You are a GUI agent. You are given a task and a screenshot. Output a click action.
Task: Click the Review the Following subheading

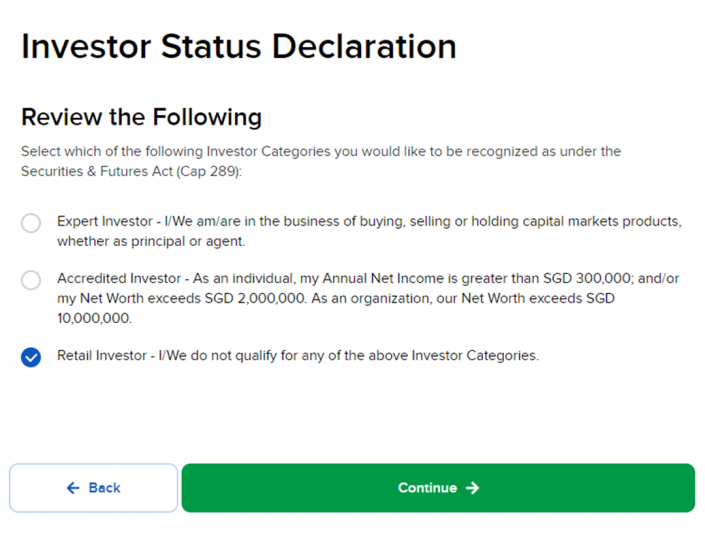pos(141,117)
